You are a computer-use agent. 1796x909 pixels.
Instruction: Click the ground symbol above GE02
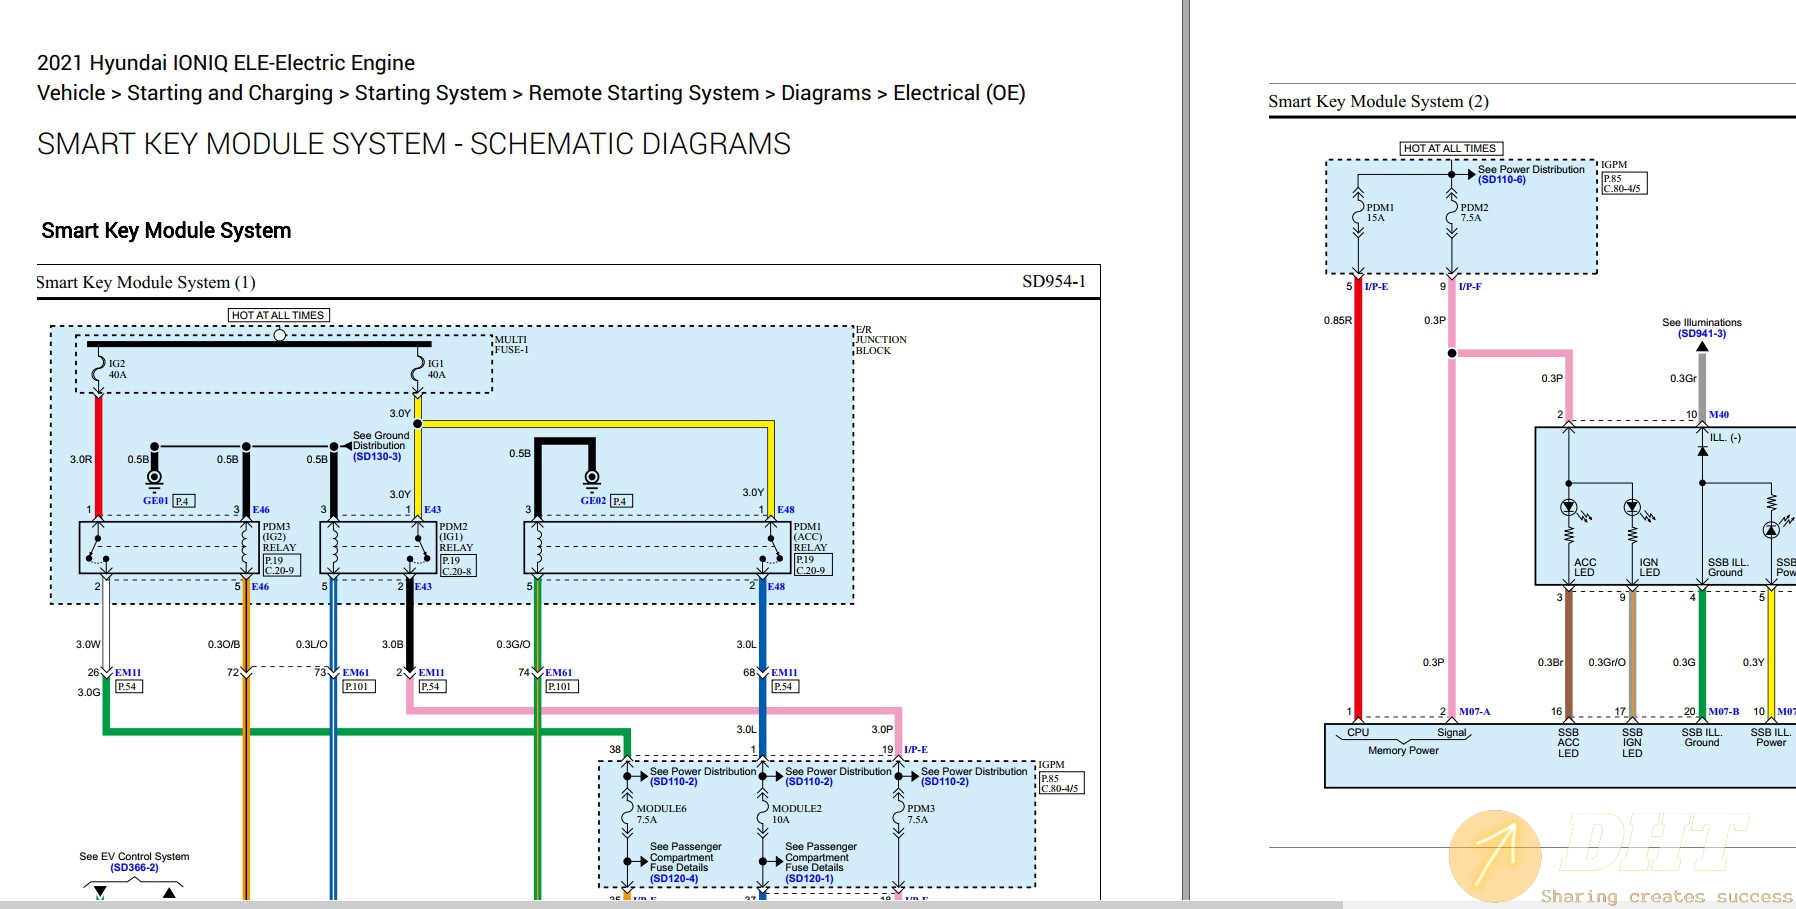592,479
